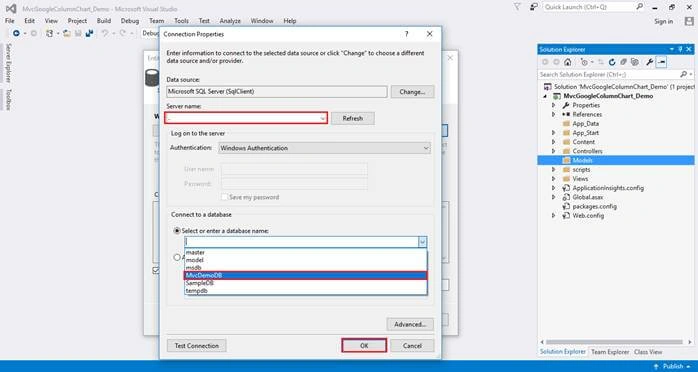
Task: Click the New Project toolbar icon
Action: coord(50,33)
